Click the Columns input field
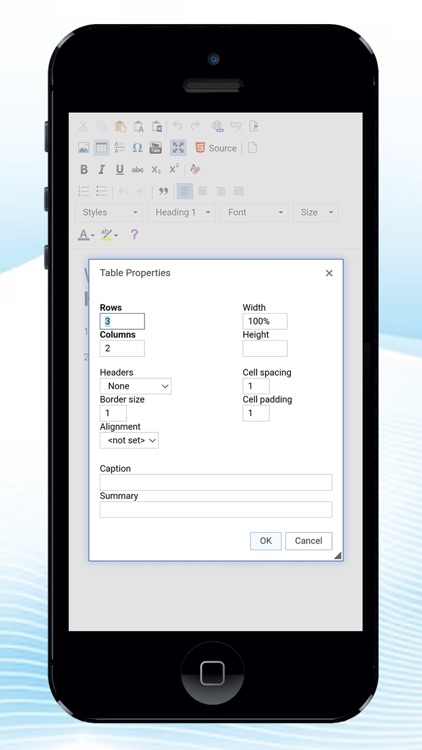The image size is (422, 750). coord(122,348)
